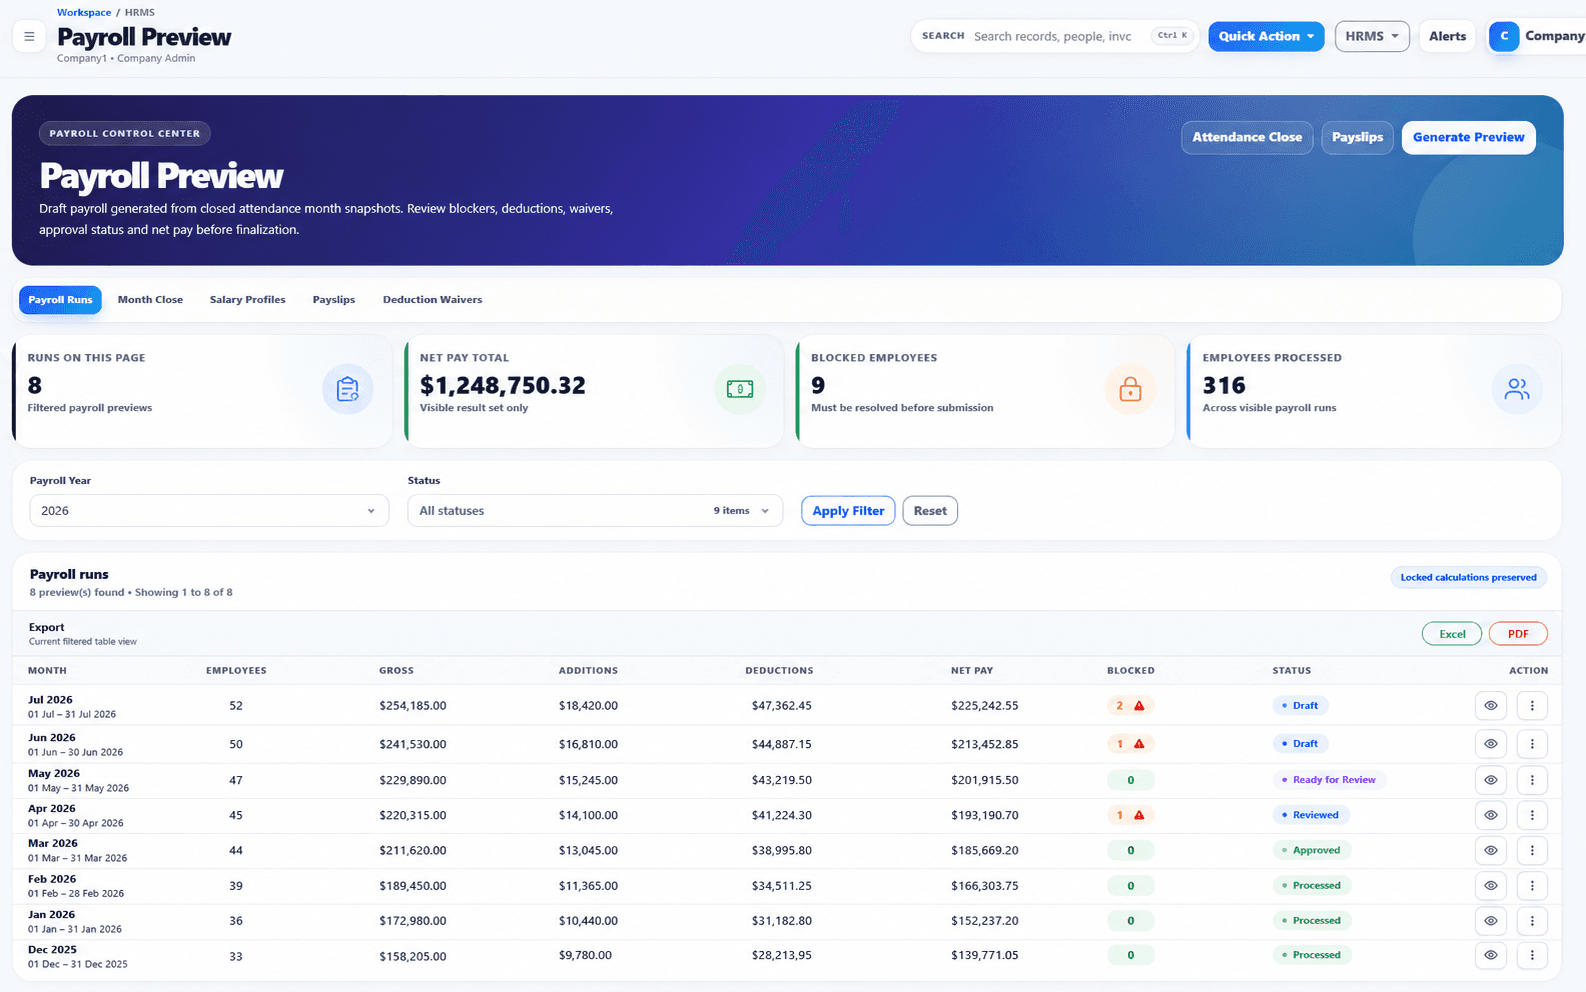The width and height of the screenshot is (1586, 992).
Task: Click the blocked warning icon for Apr 2026
Action: pyautogui.click(x=1139, y=815)
